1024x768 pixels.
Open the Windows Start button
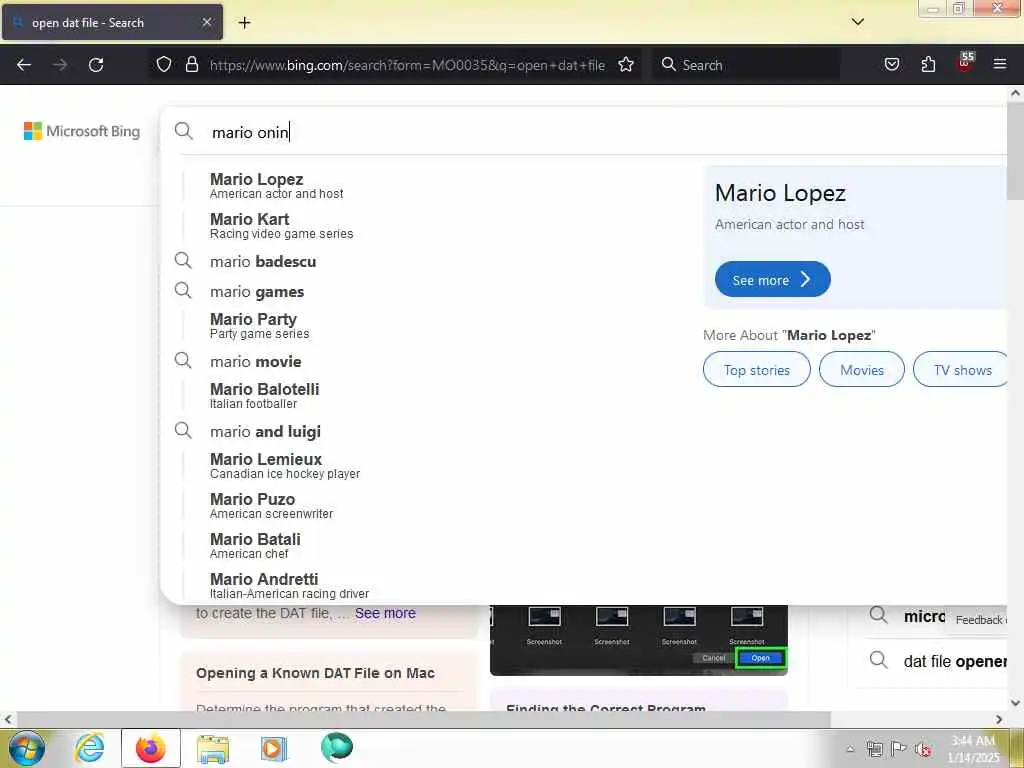click(26, 748)
